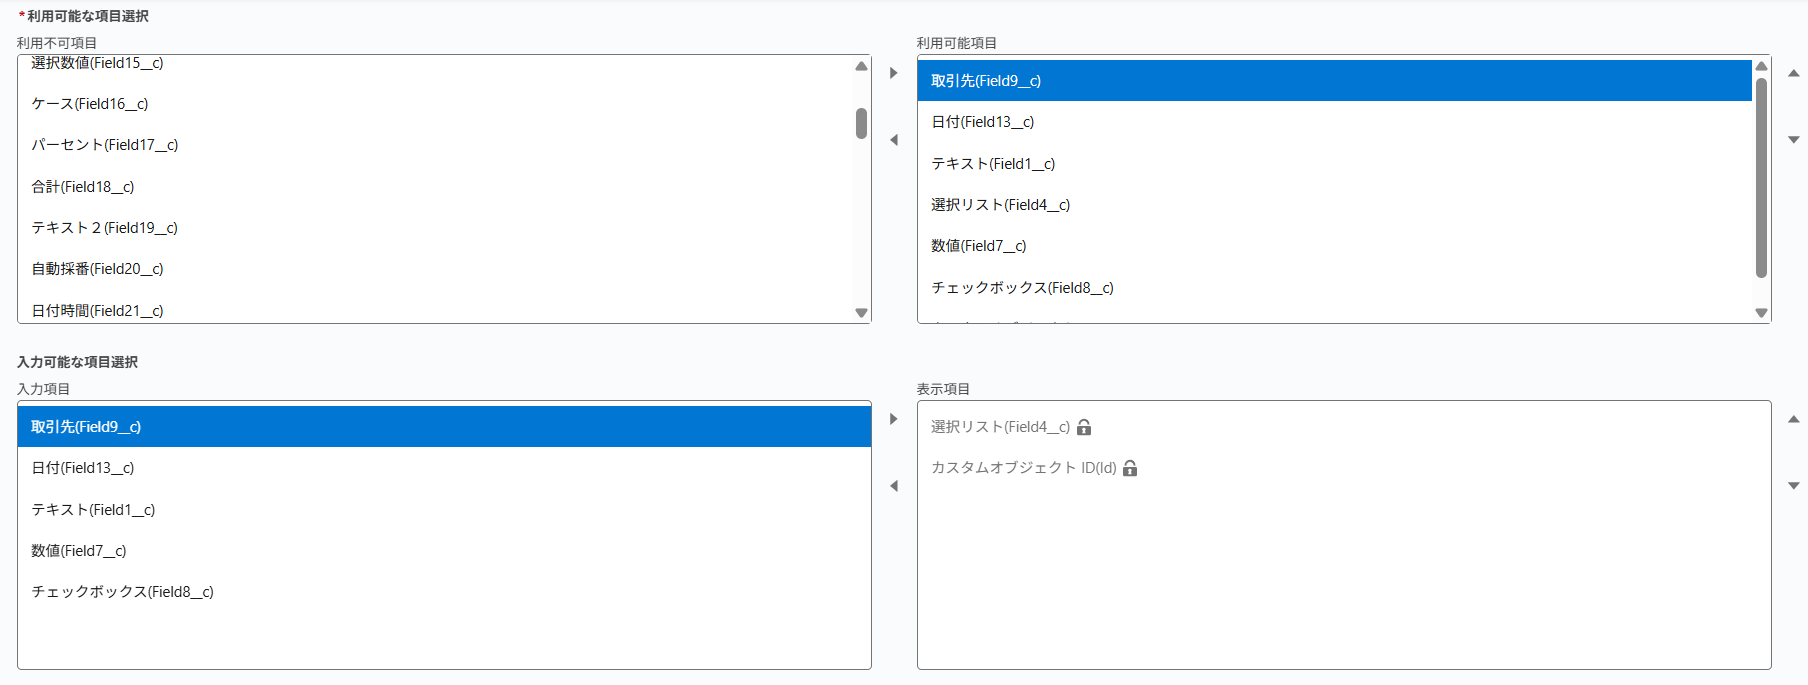Click right arrow between 利用不可項目 and 利用可能項目
The height and width of the screenshot is (685, 1808).
(x=894, y=73)
